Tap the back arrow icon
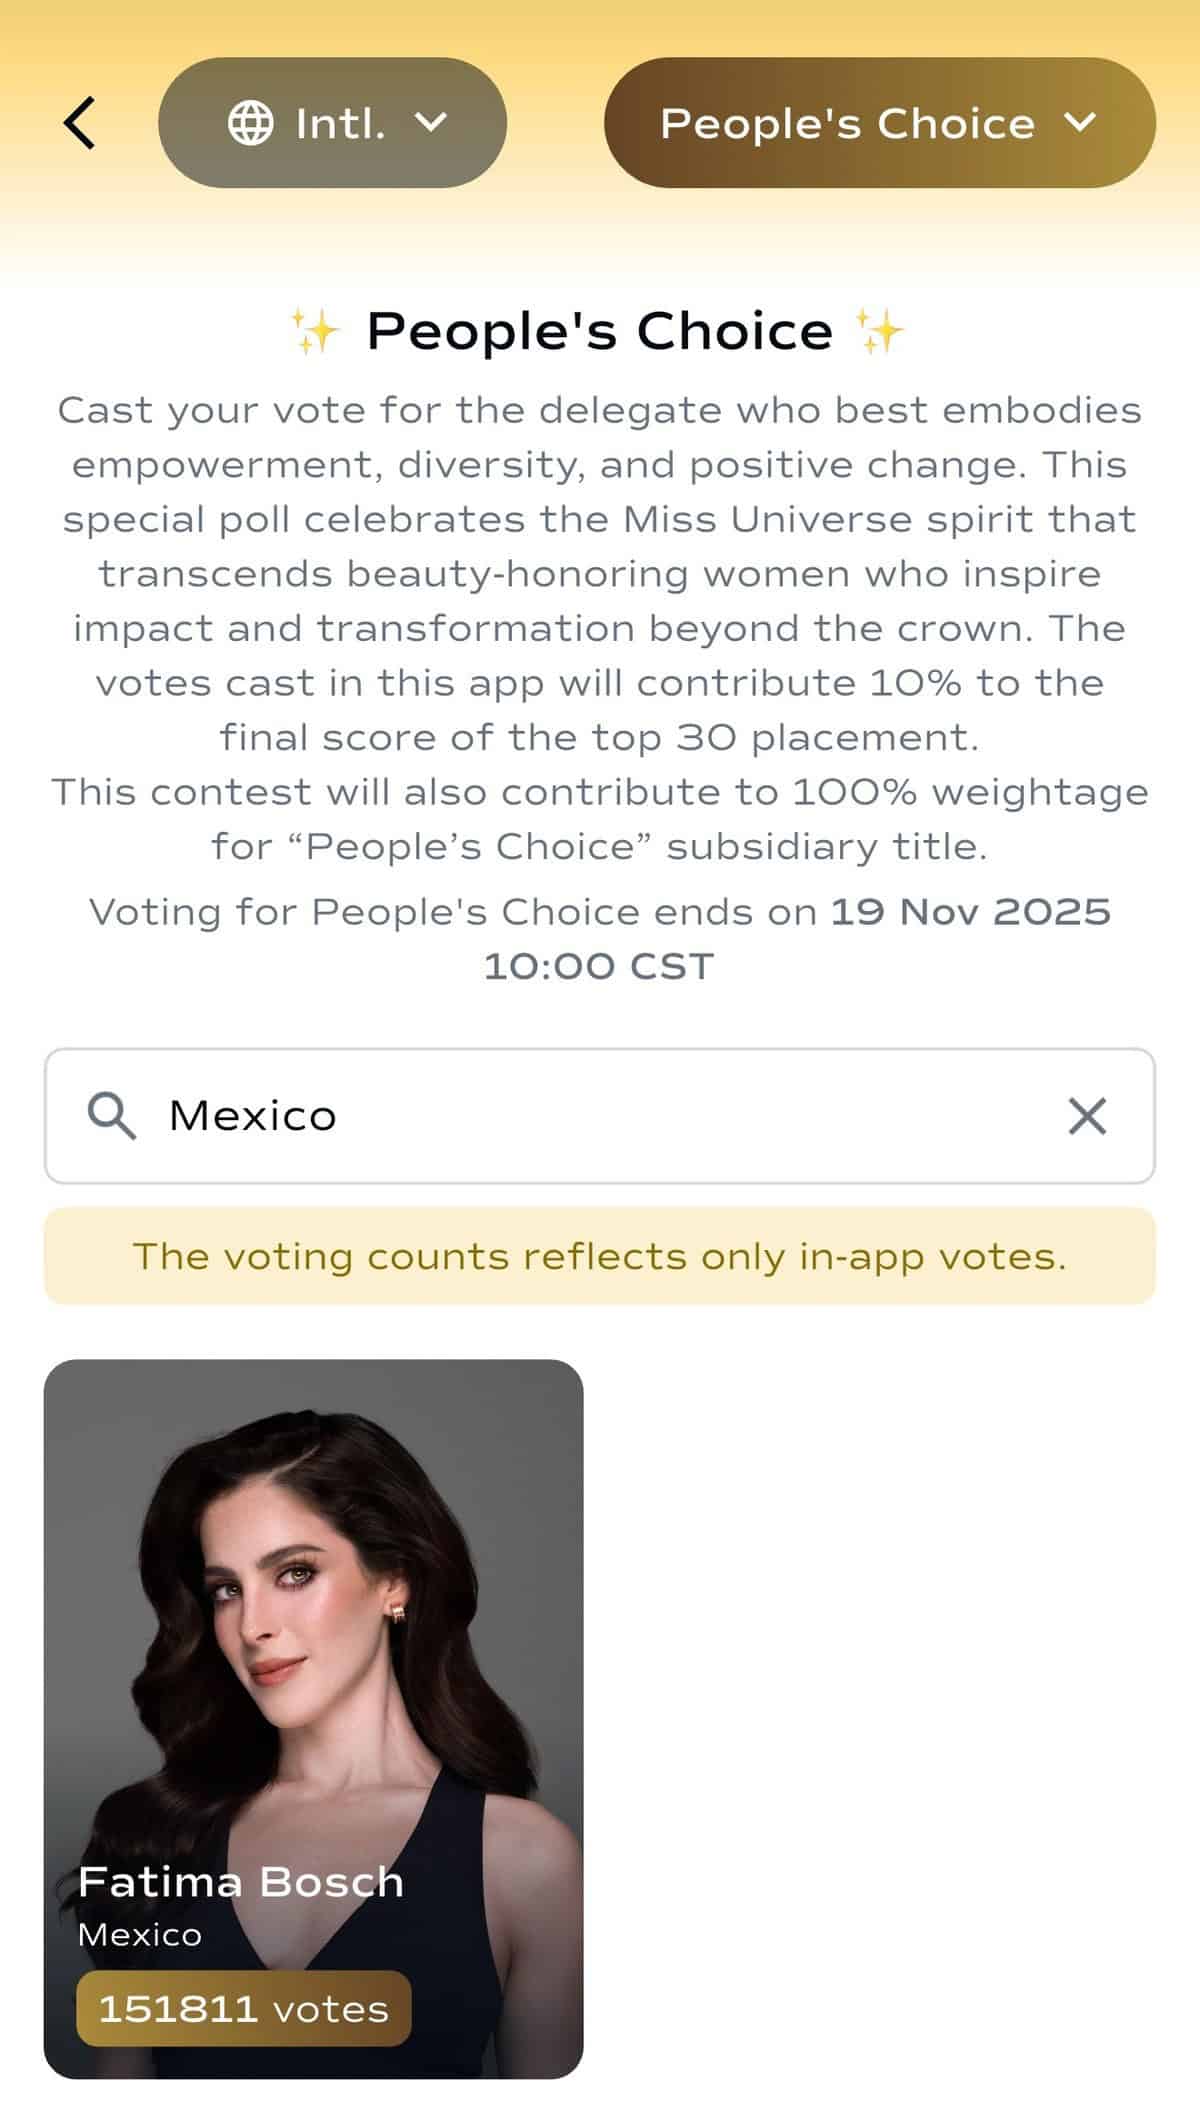Image resolution: width=1200 pixels, height=2121 pixels. [x=80, y=123]
